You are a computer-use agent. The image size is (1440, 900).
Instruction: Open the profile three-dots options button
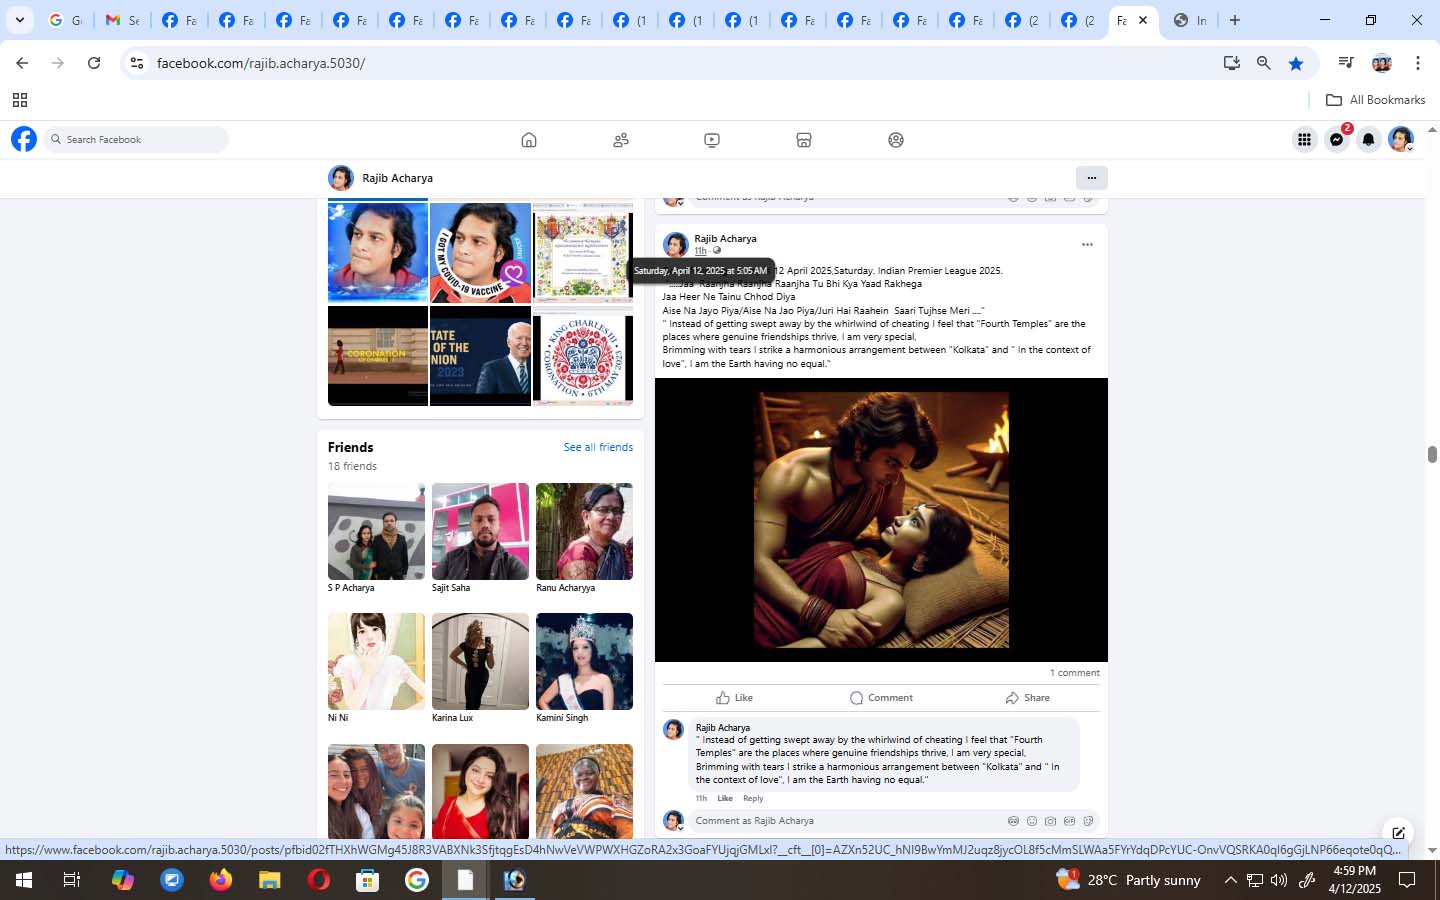1091,178
